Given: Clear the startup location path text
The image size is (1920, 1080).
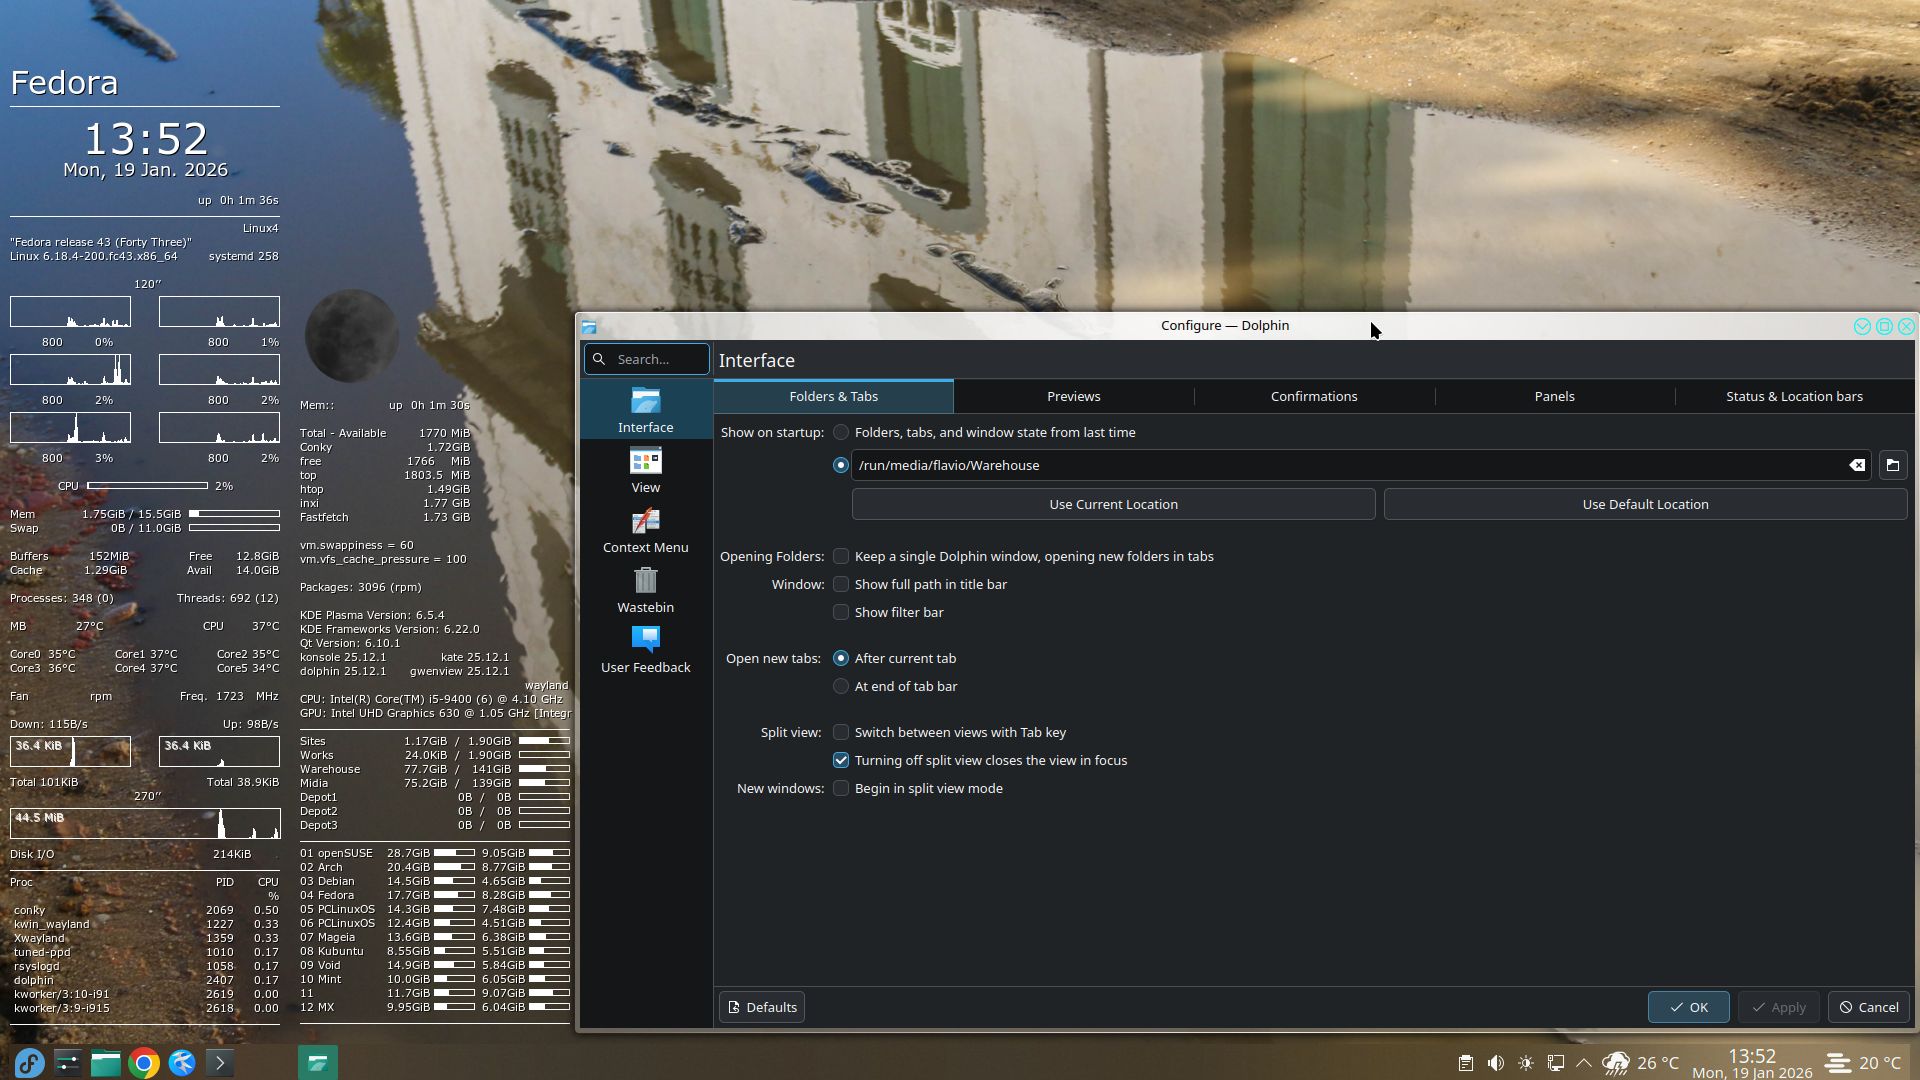Looking at the screenshot, I should pos(1857,465).
